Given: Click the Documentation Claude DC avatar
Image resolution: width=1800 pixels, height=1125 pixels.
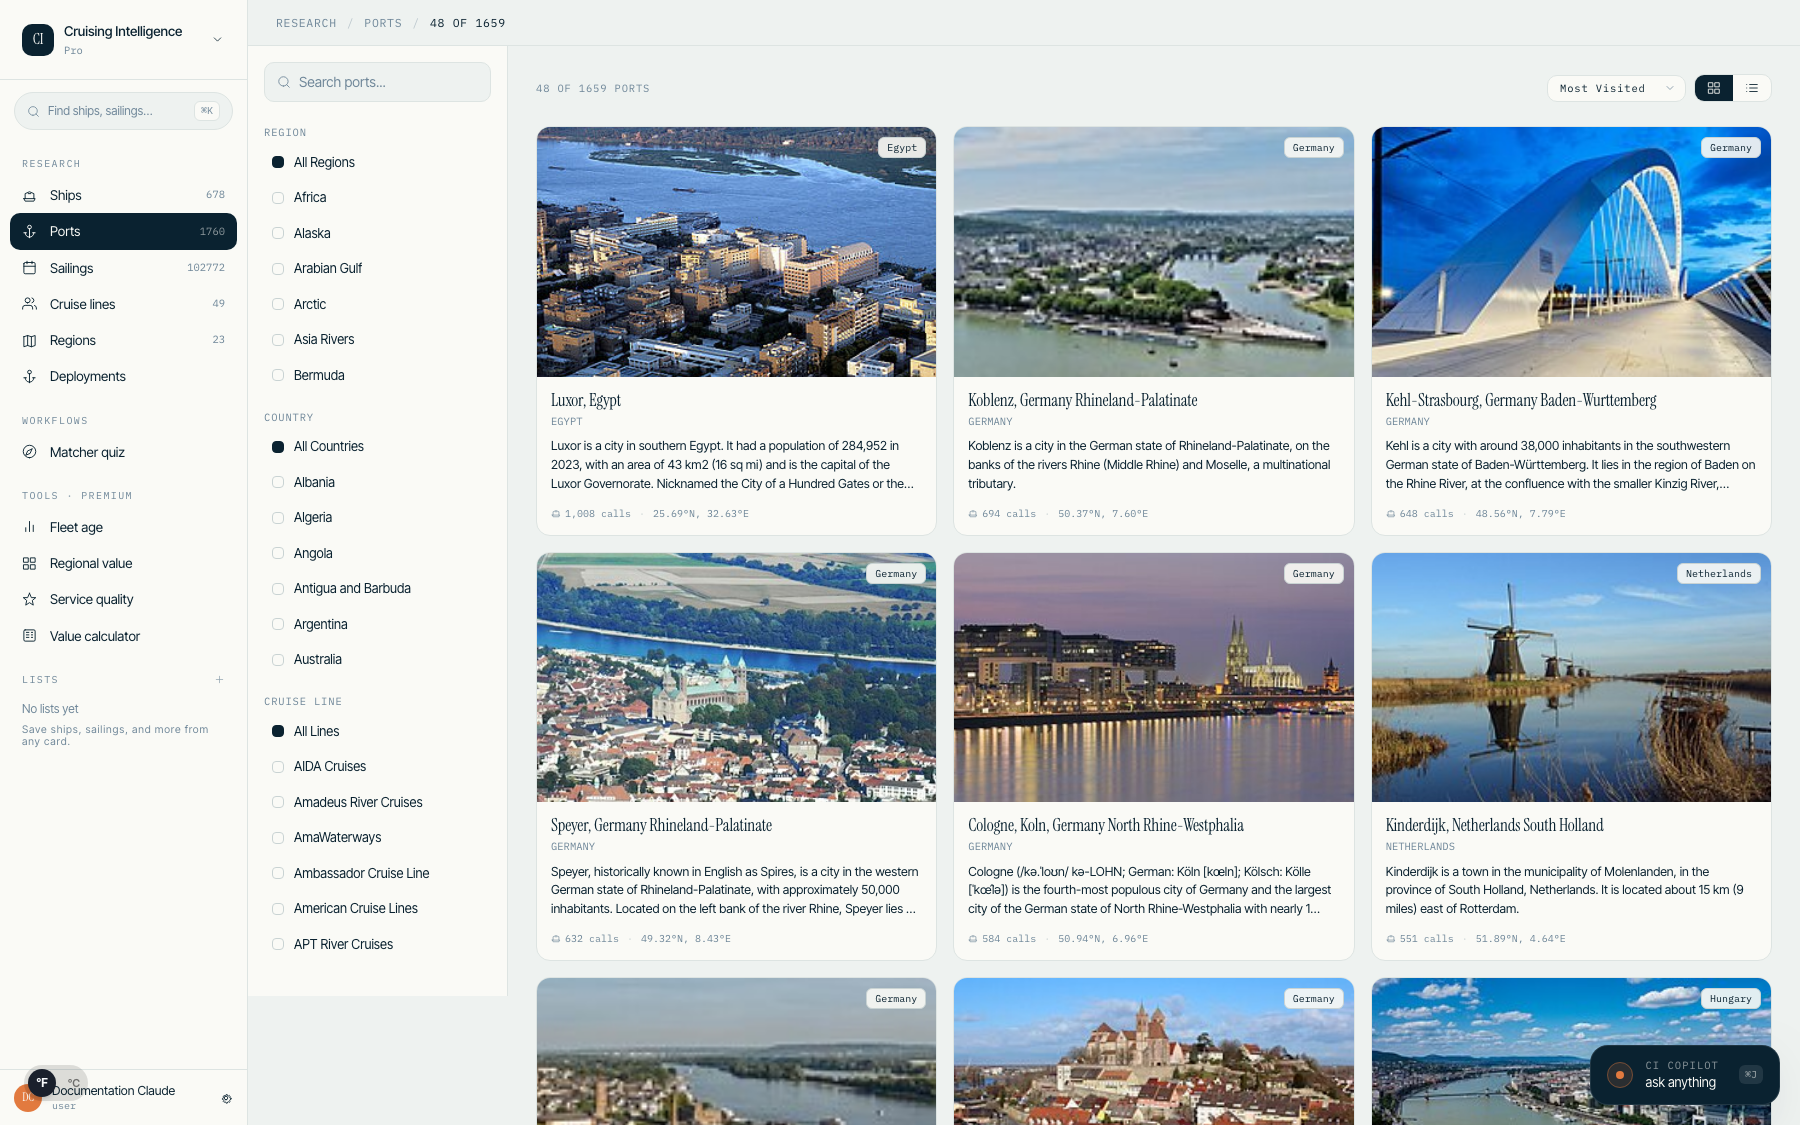Looking at the screenshot, I should pos(27,1098).
